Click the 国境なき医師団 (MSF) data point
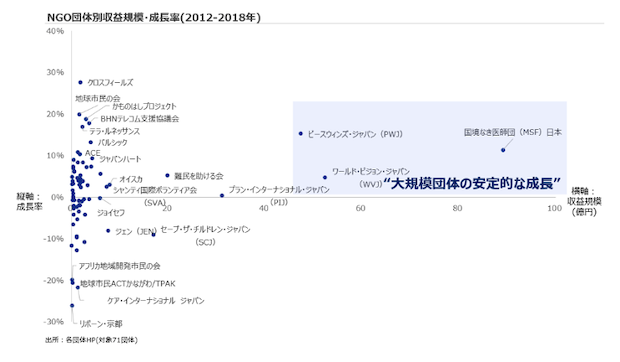This screenshot has width=620, height=362. [x=503, y=150]
